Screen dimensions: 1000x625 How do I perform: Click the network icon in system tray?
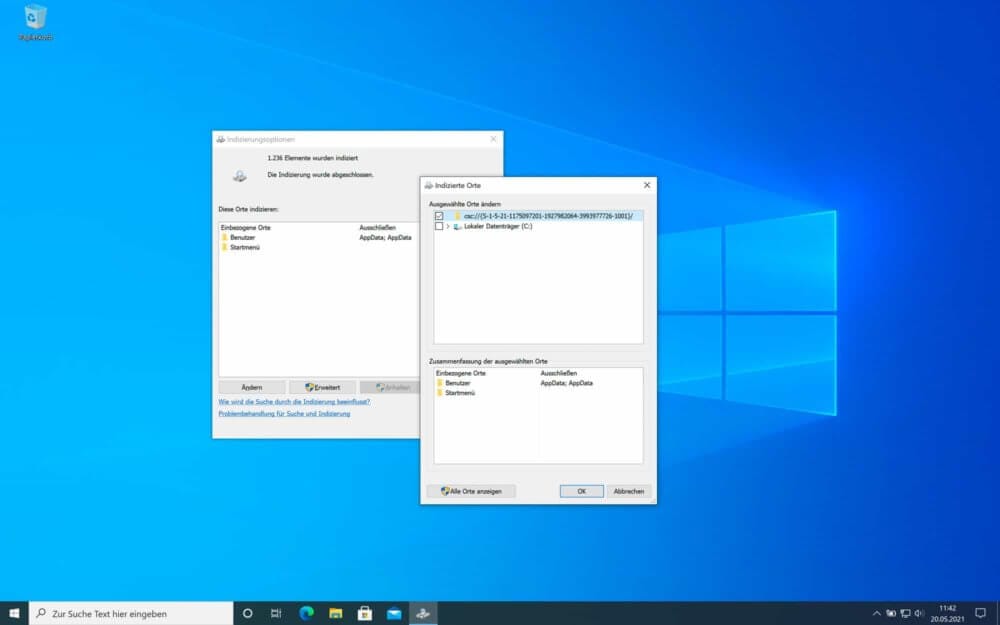pos(905,614)
